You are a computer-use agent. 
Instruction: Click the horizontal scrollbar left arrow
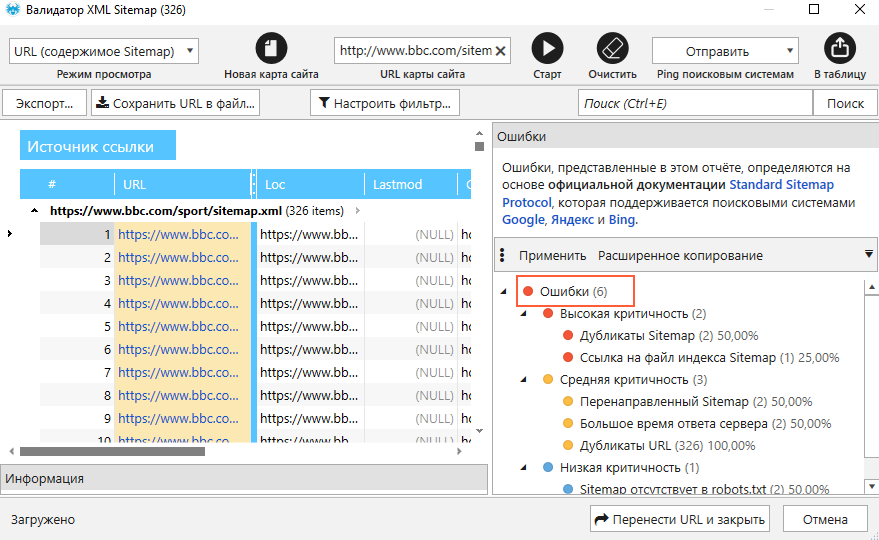click(x=12, y=451)
